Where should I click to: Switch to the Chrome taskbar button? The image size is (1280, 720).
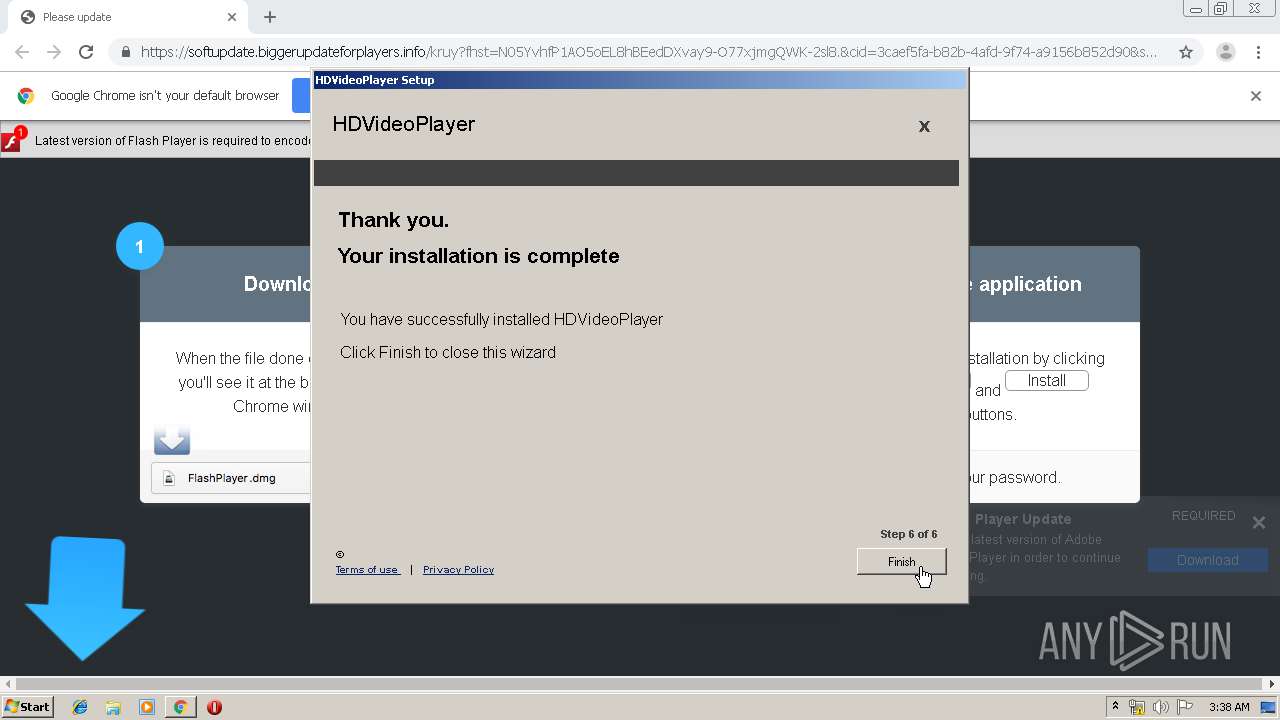coord(180,707)
